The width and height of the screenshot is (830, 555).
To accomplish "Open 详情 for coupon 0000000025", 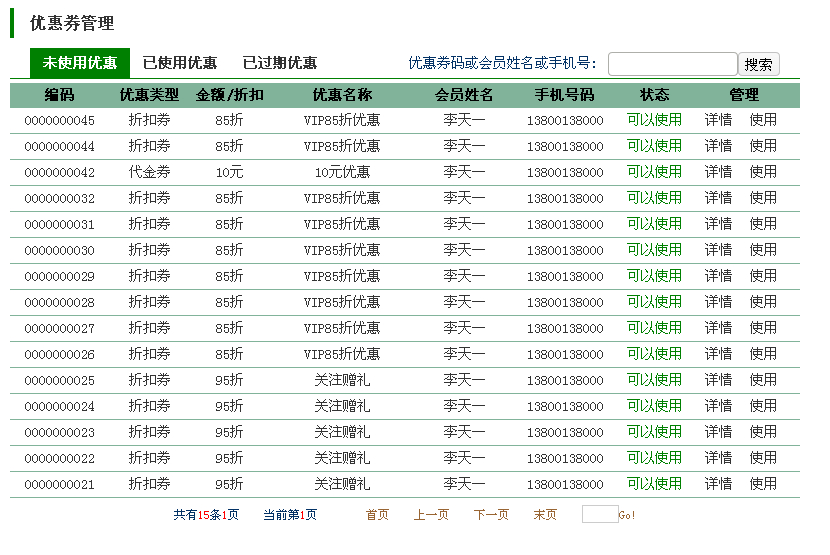I will (x=718, y=380).
